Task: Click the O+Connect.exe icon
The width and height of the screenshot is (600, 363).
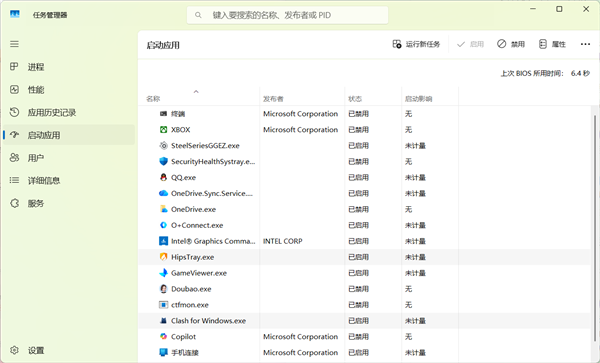Action: point(163,225)
